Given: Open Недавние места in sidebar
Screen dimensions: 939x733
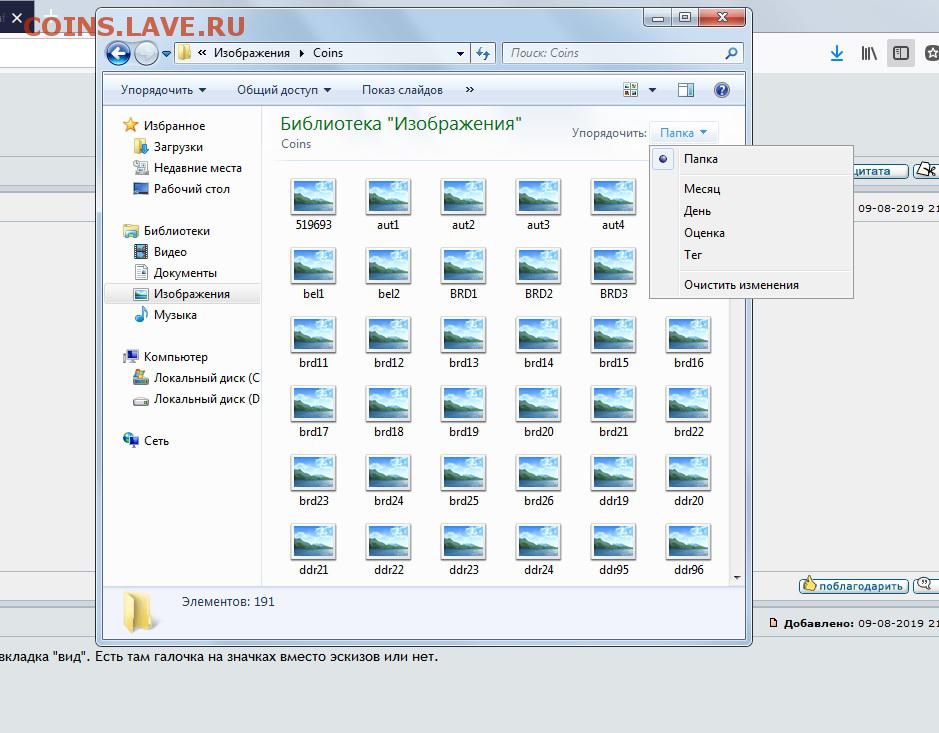Looking at the screenshot, I should [187, 168].
